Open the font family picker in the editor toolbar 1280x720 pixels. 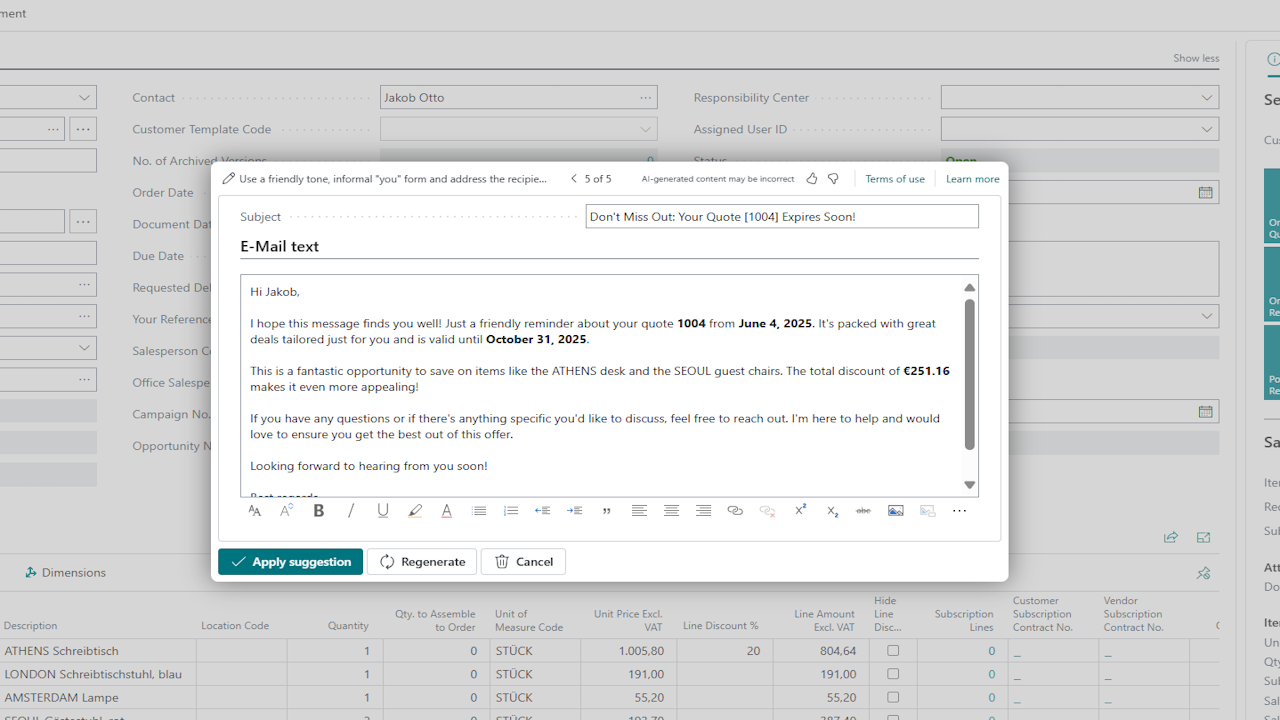point(254,511)
